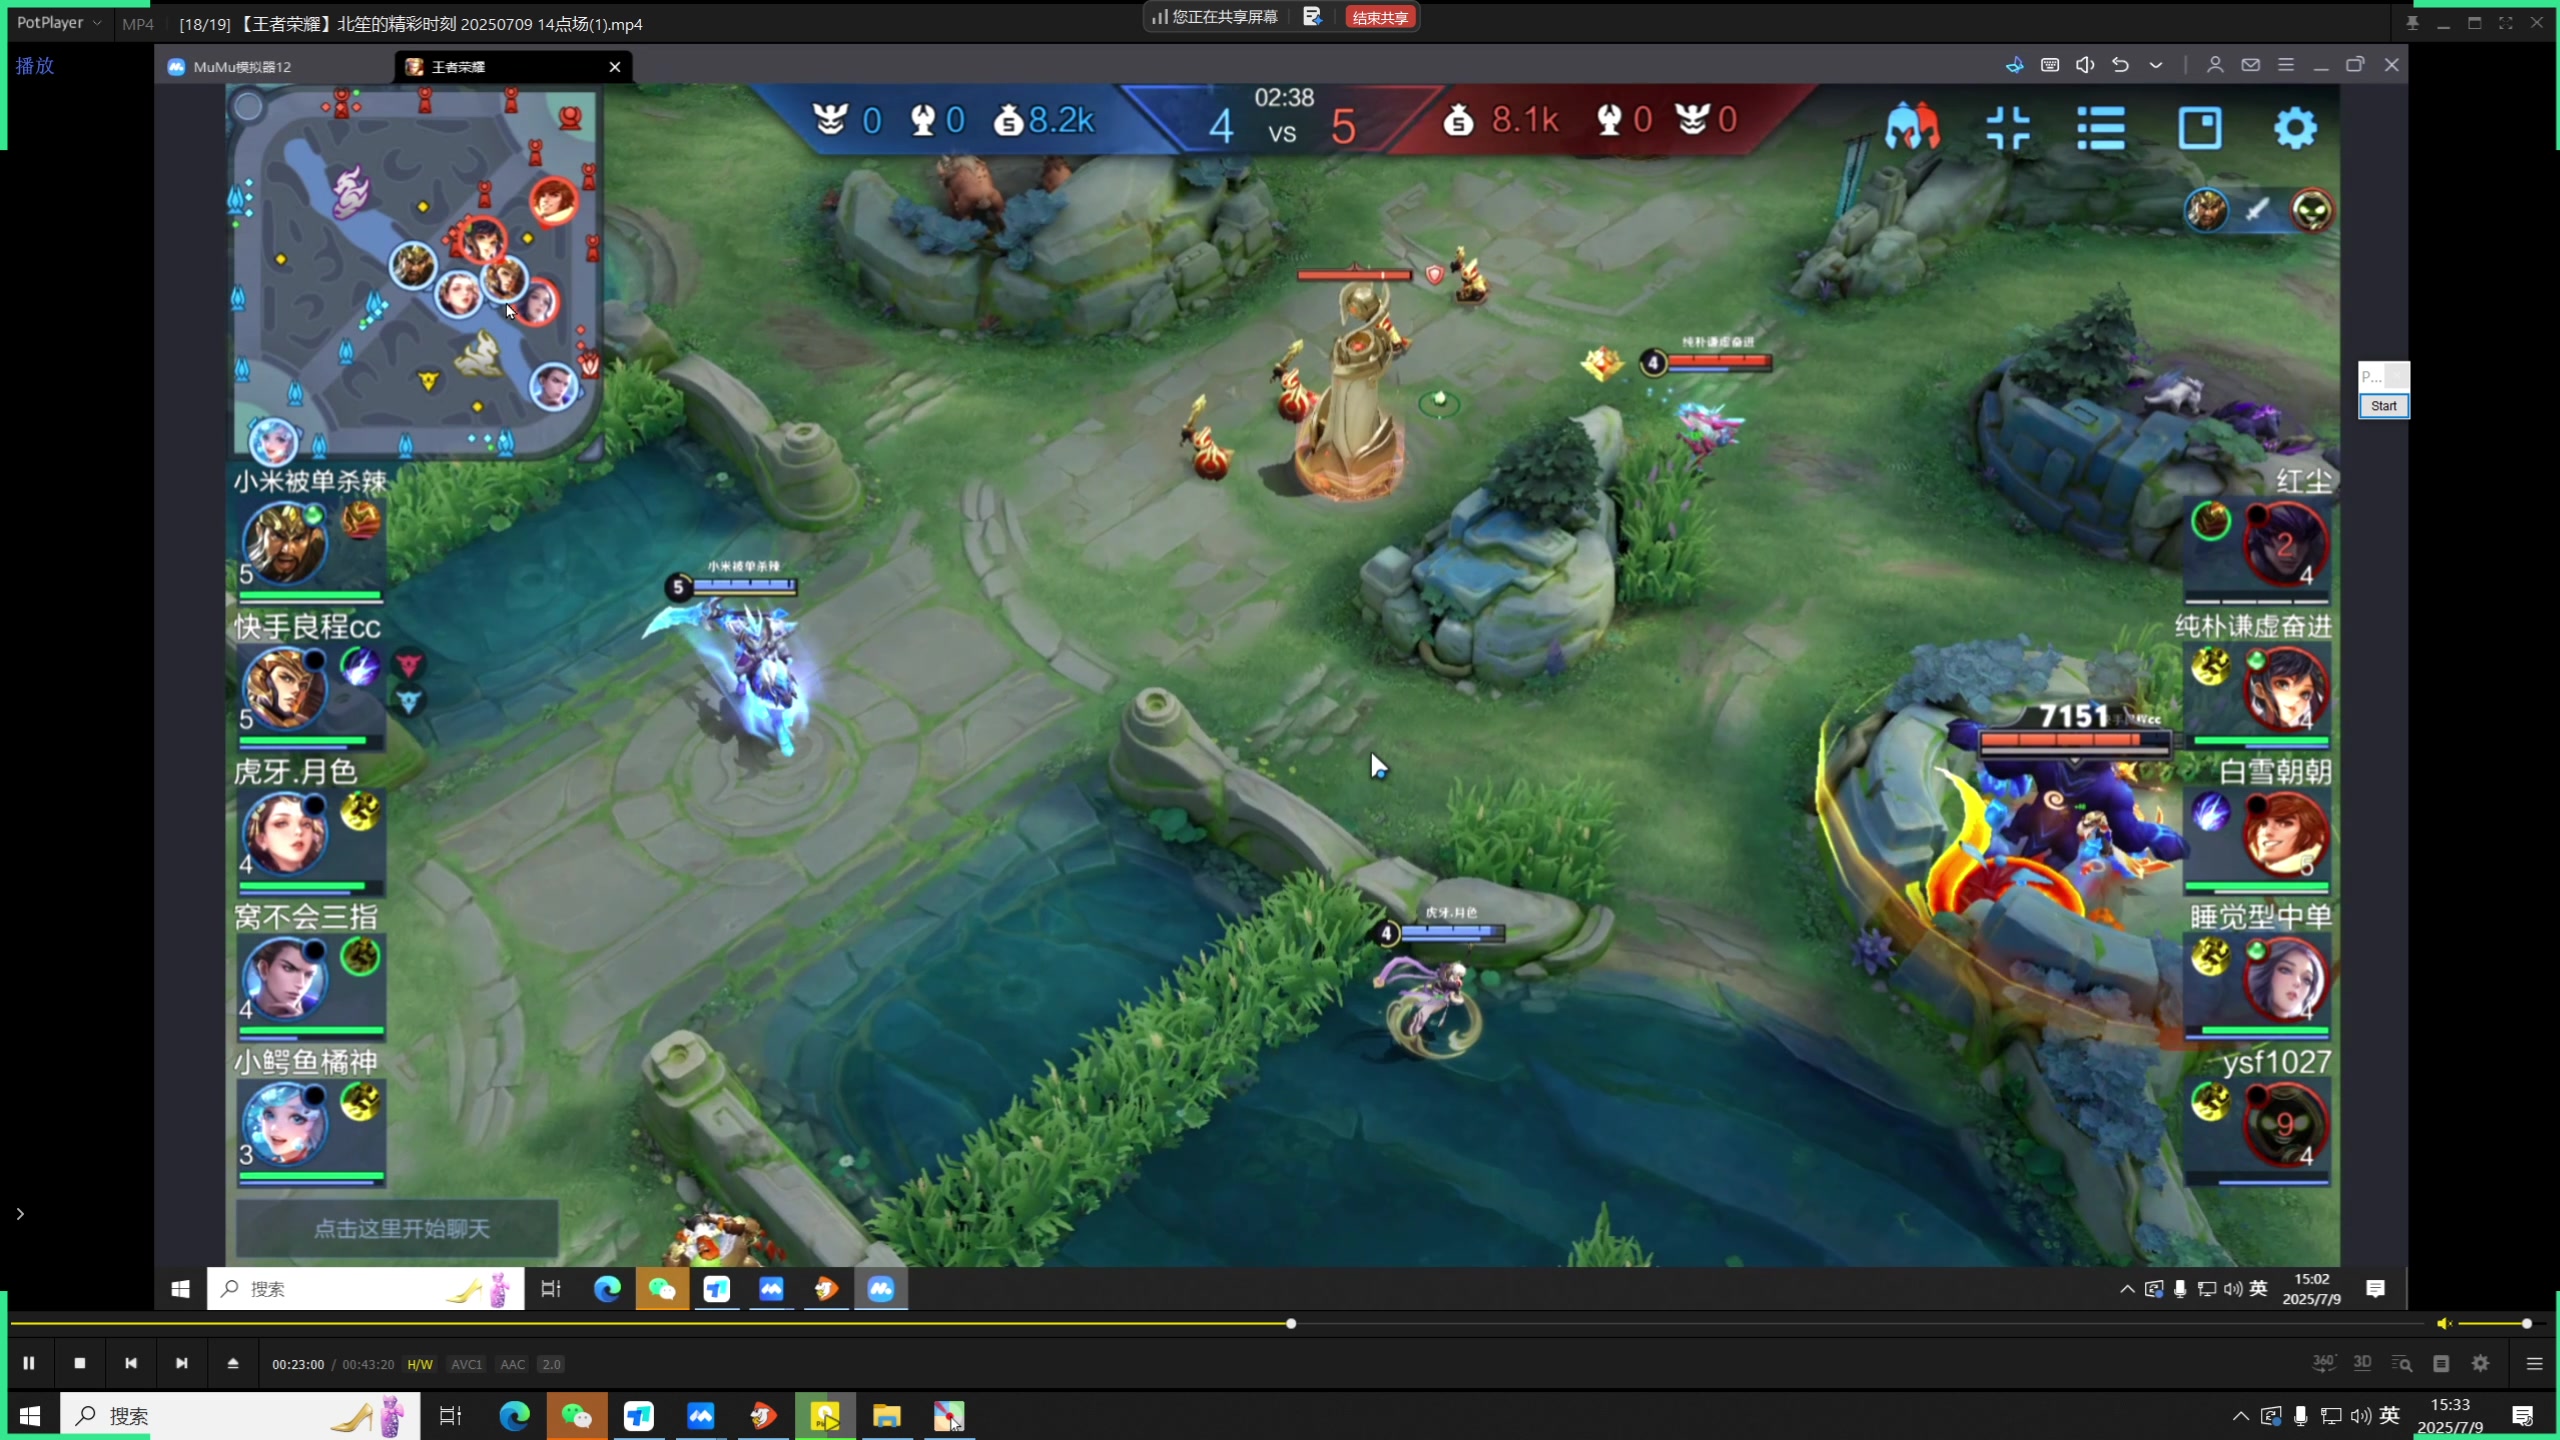Click the microphone tray icon on outer taskbar
2560x1440 pixels.
(2301, 1416)
